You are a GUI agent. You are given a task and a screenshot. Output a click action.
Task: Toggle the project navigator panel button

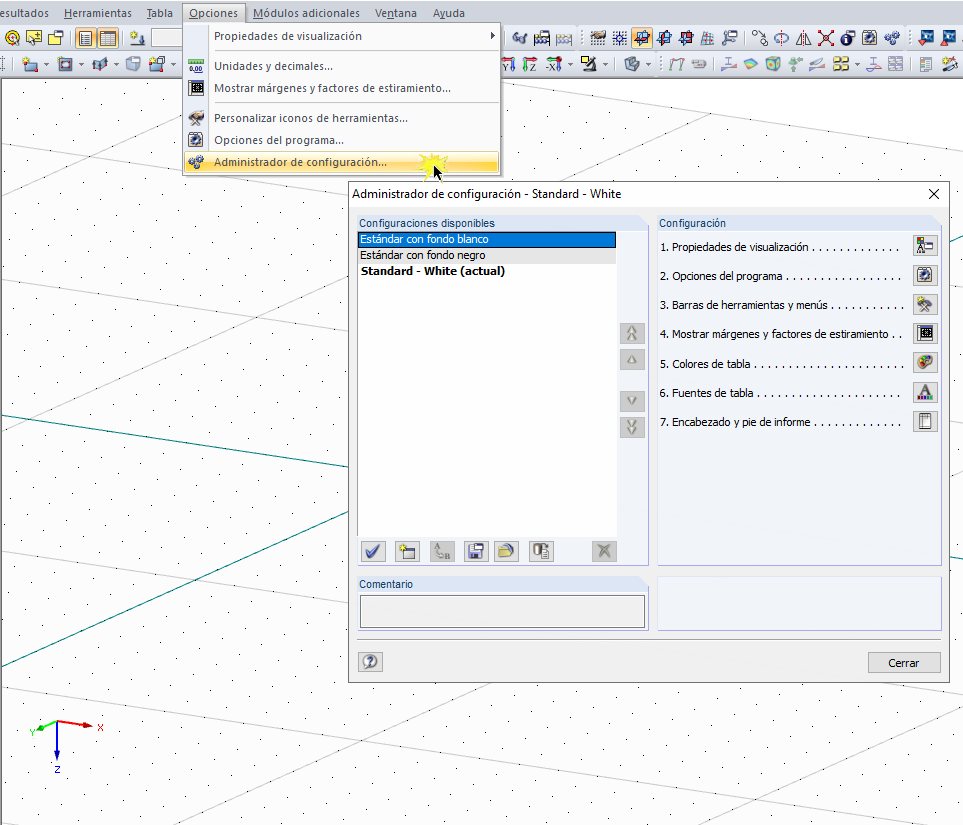tap(85, 39)
